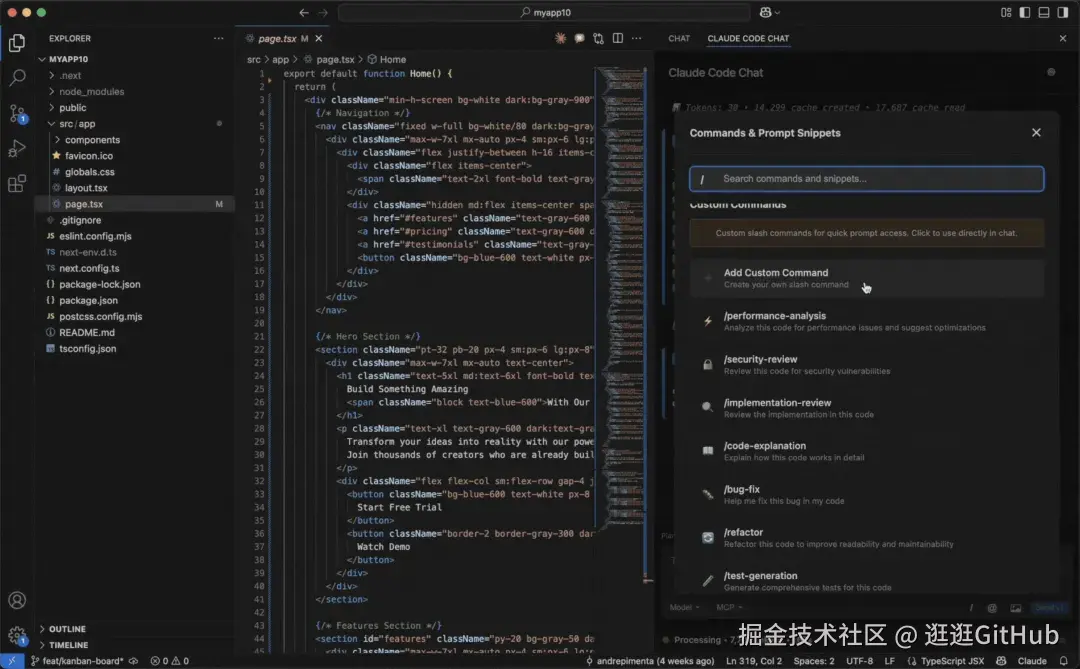Screen dimensions: 1080x669
Task: Open the MCP dropdown in chat input
Action: (x=729, y=607)
